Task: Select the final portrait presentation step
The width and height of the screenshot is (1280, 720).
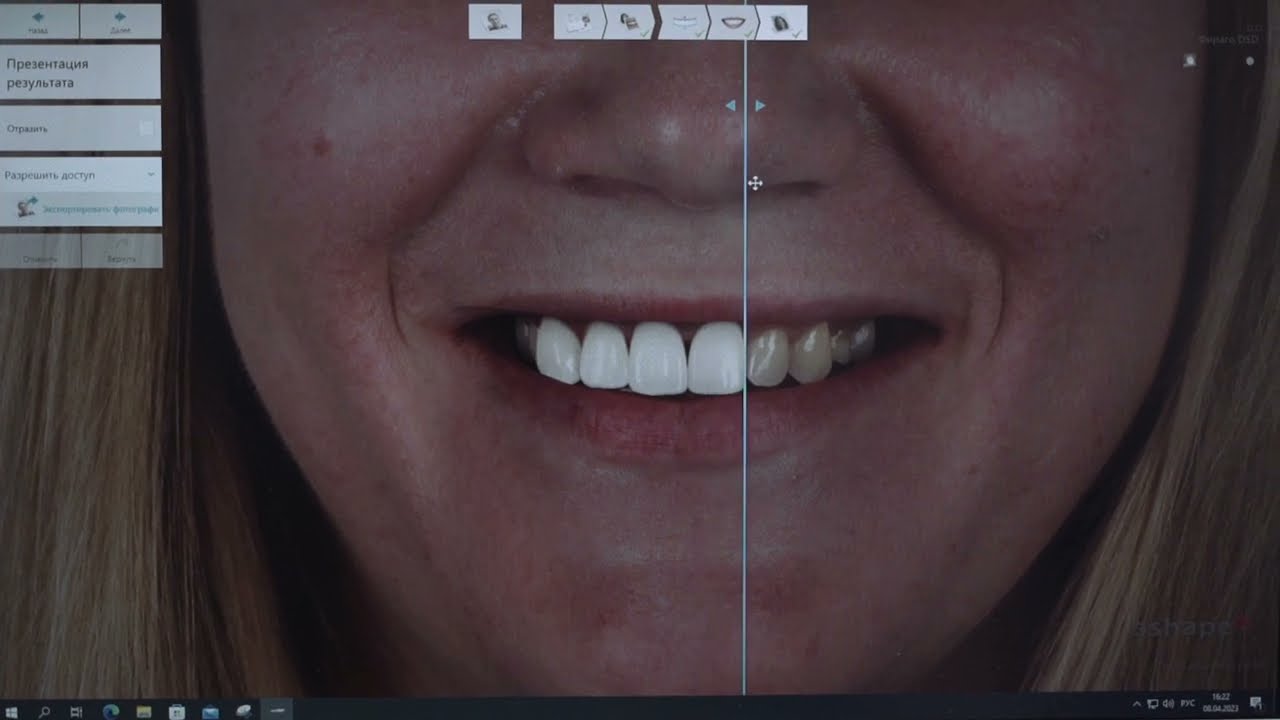Action: pos(783,22)
